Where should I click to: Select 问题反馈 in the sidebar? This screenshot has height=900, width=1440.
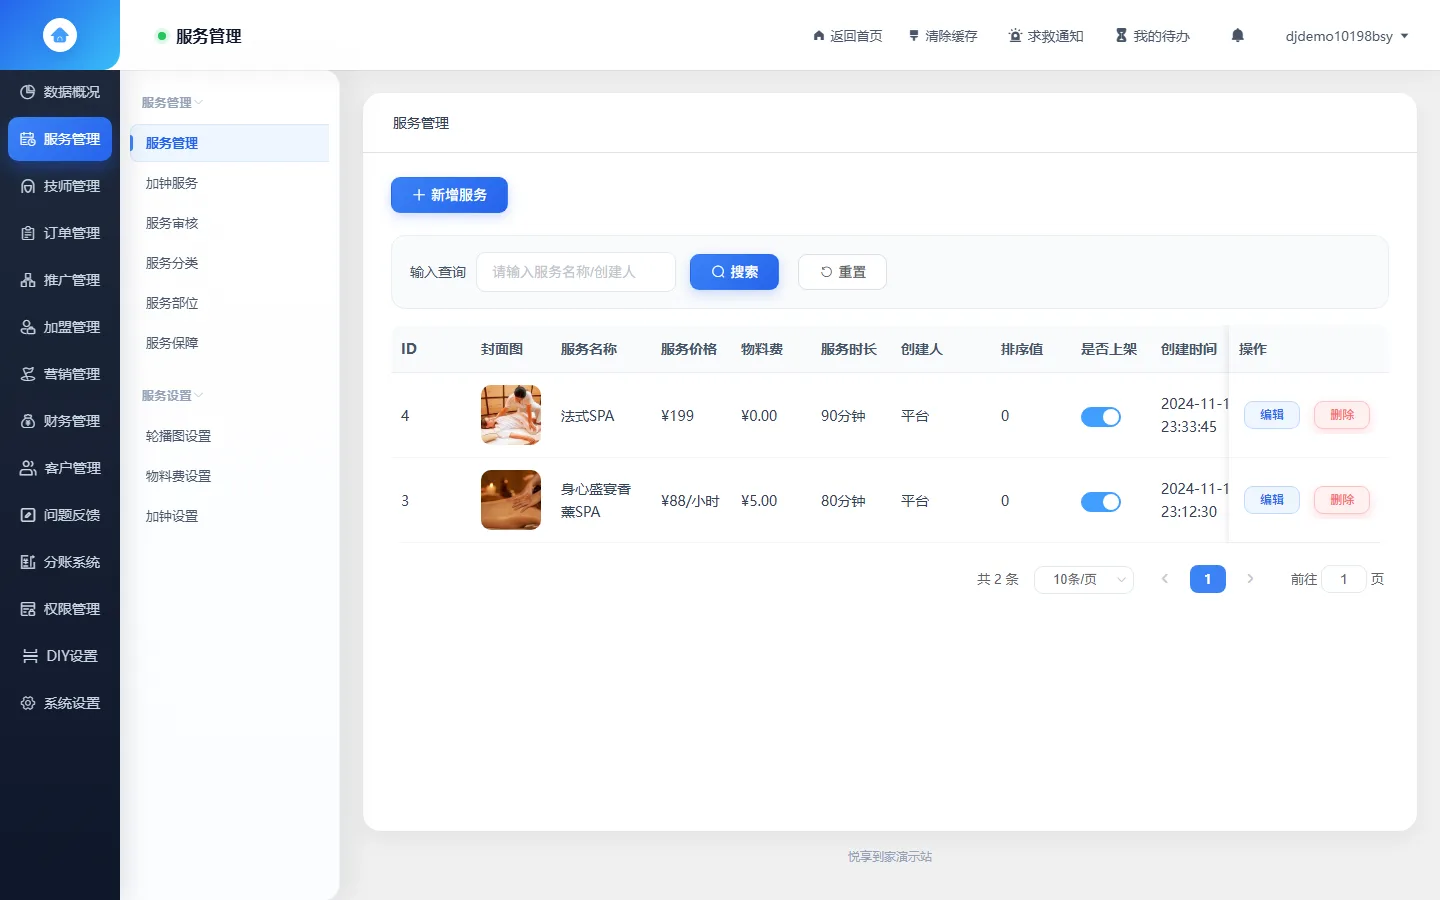[60, 515]
